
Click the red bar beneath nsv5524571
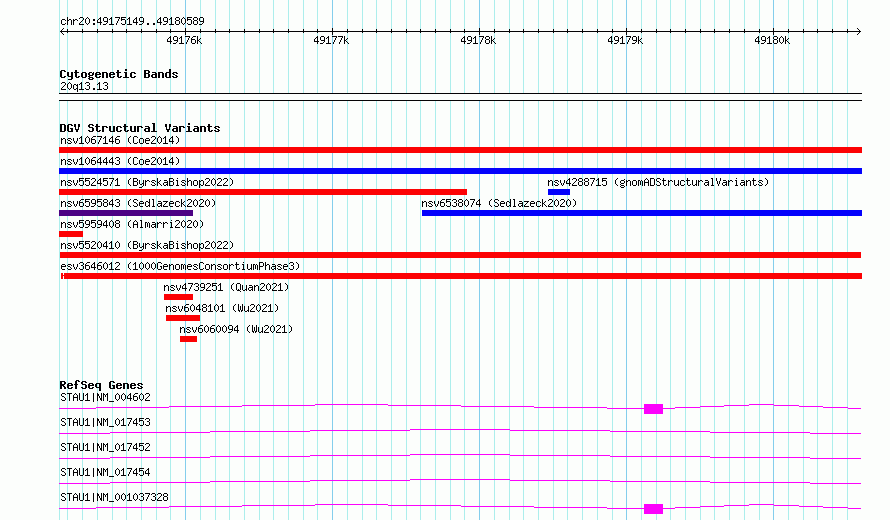click(x=263, y=192)
